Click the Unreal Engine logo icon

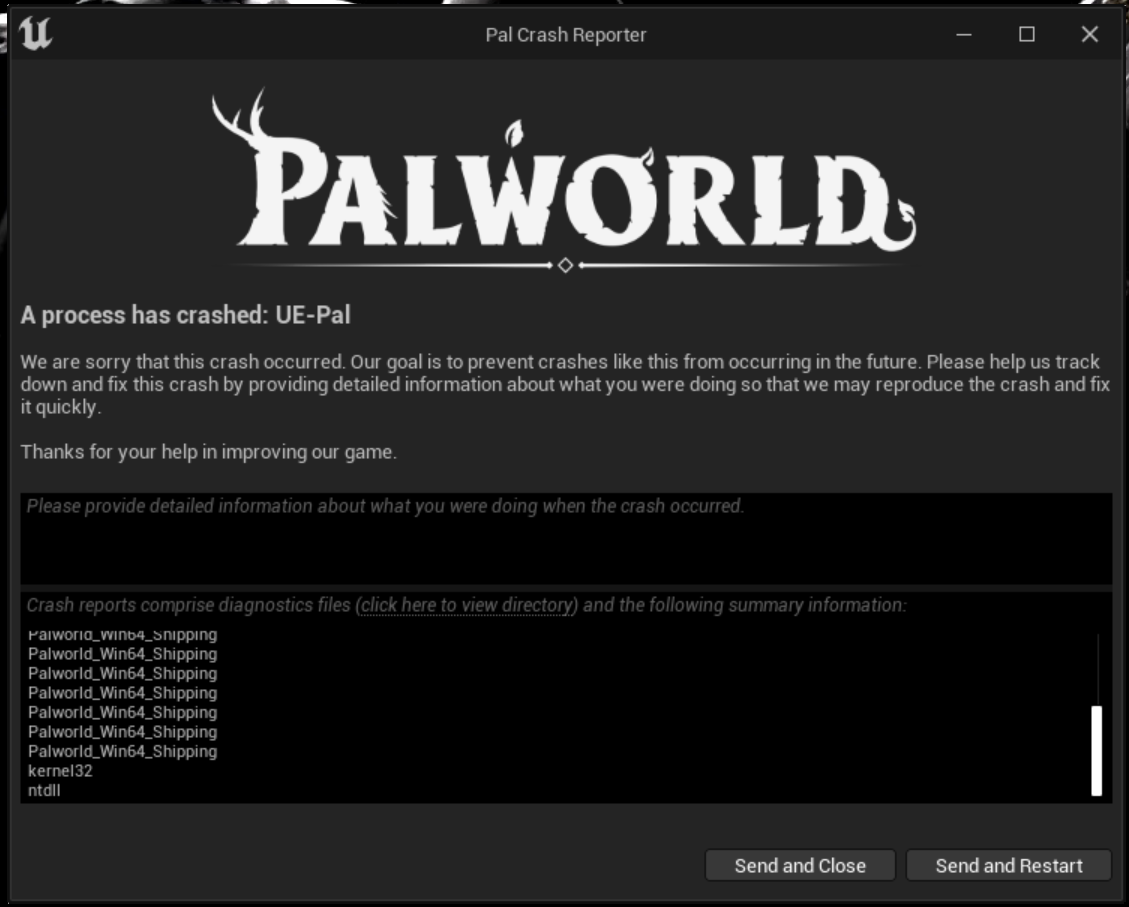[x=35, y=34]
